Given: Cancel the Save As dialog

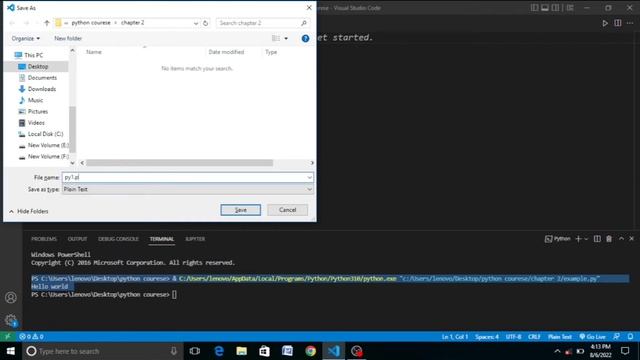Looking at the screenshot, I should pos(287,210).
